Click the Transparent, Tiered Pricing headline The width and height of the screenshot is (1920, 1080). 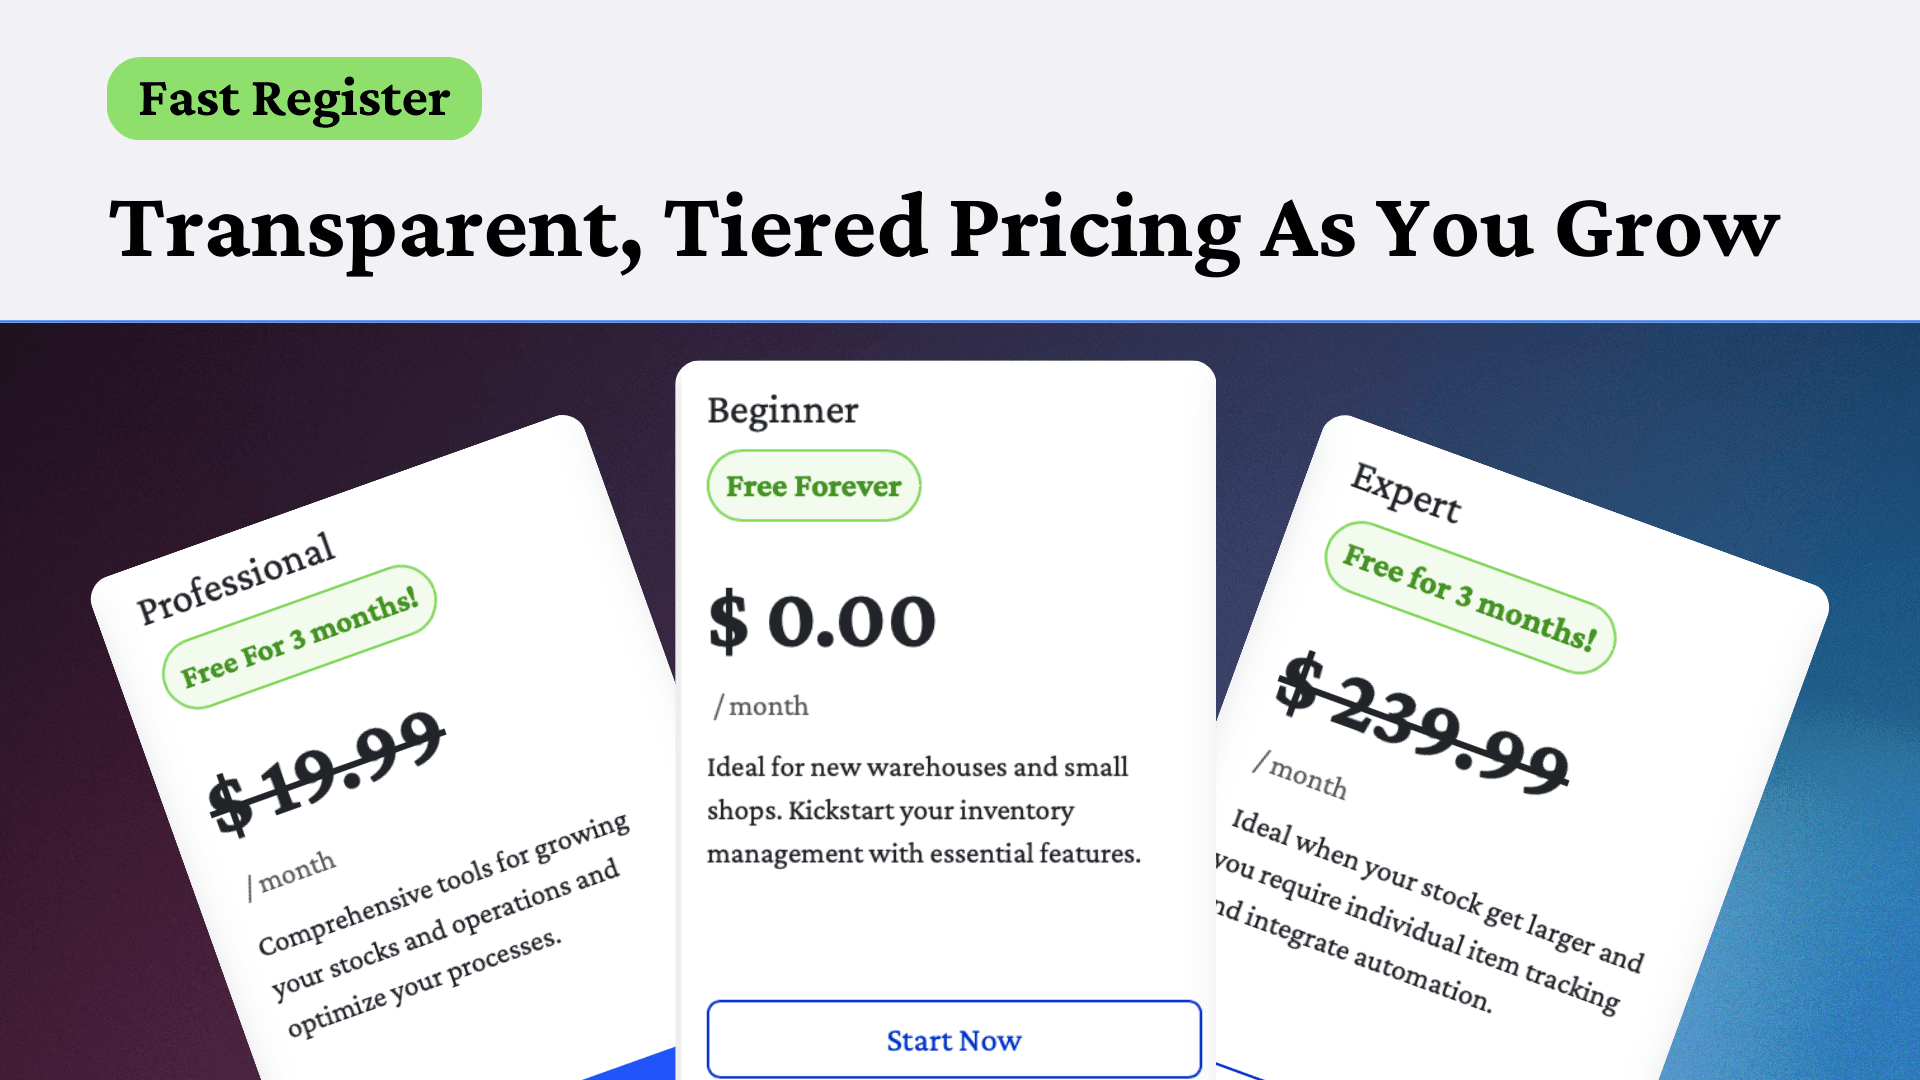point(943,230)
